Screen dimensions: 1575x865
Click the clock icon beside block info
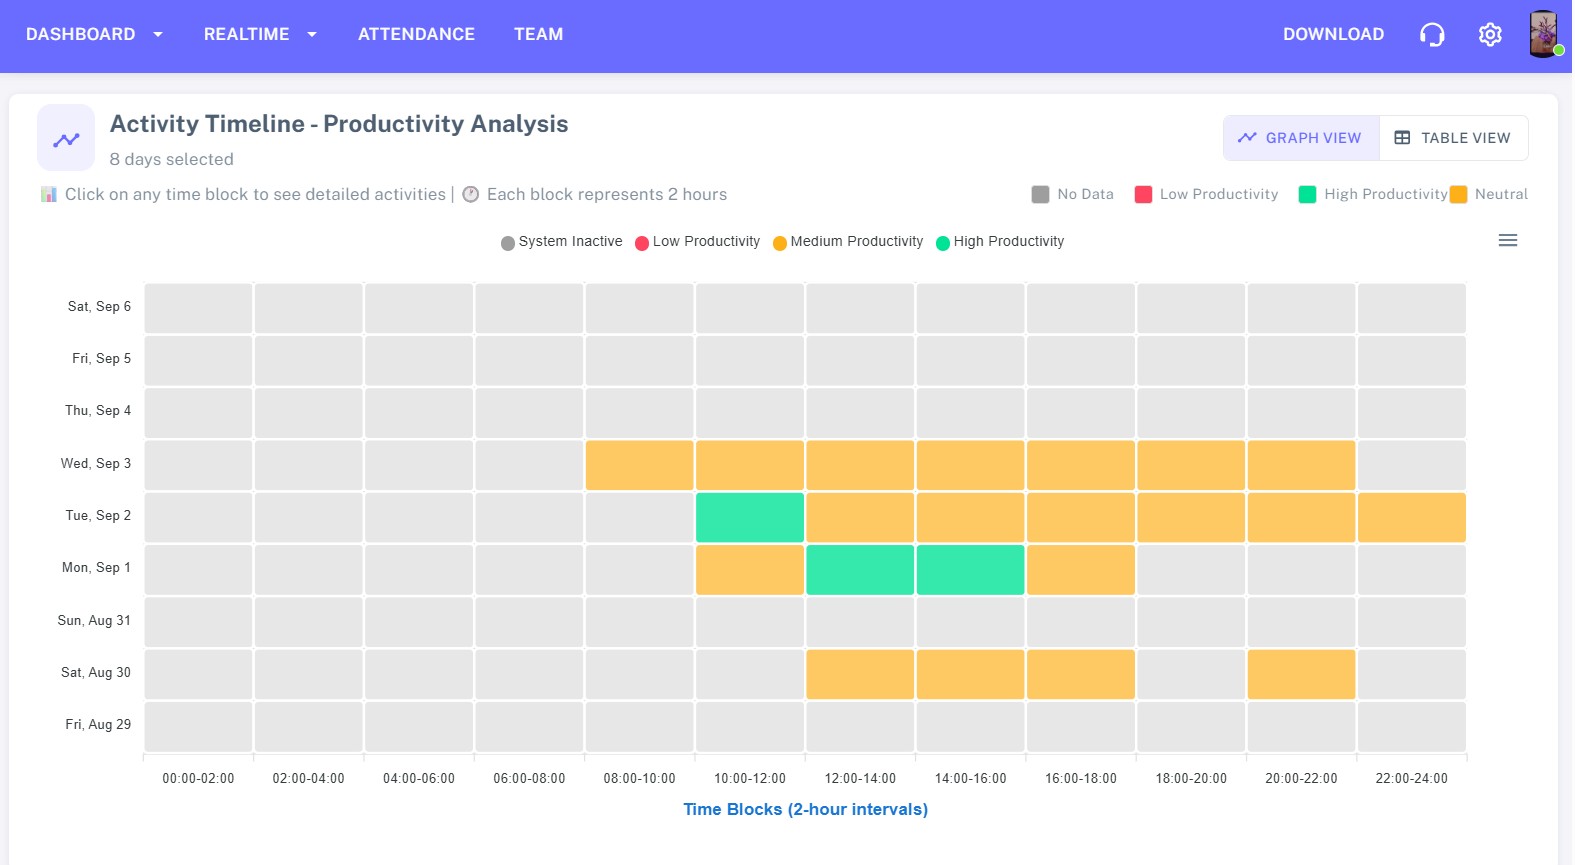coord(470,194)
